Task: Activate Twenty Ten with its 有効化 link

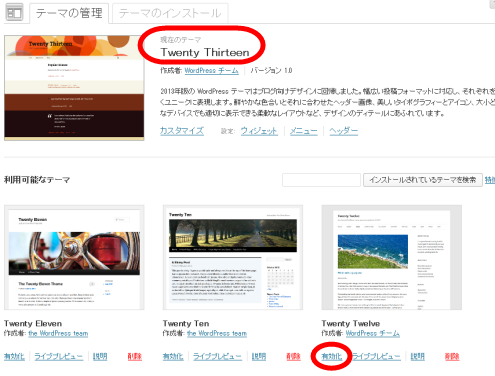Action: point(173,356)
